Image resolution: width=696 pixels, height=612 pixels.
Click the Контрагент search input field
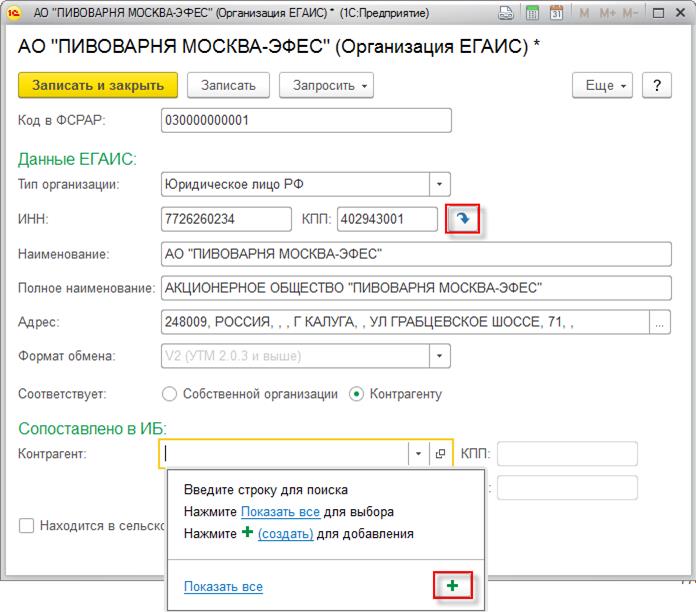pos(284,454)
